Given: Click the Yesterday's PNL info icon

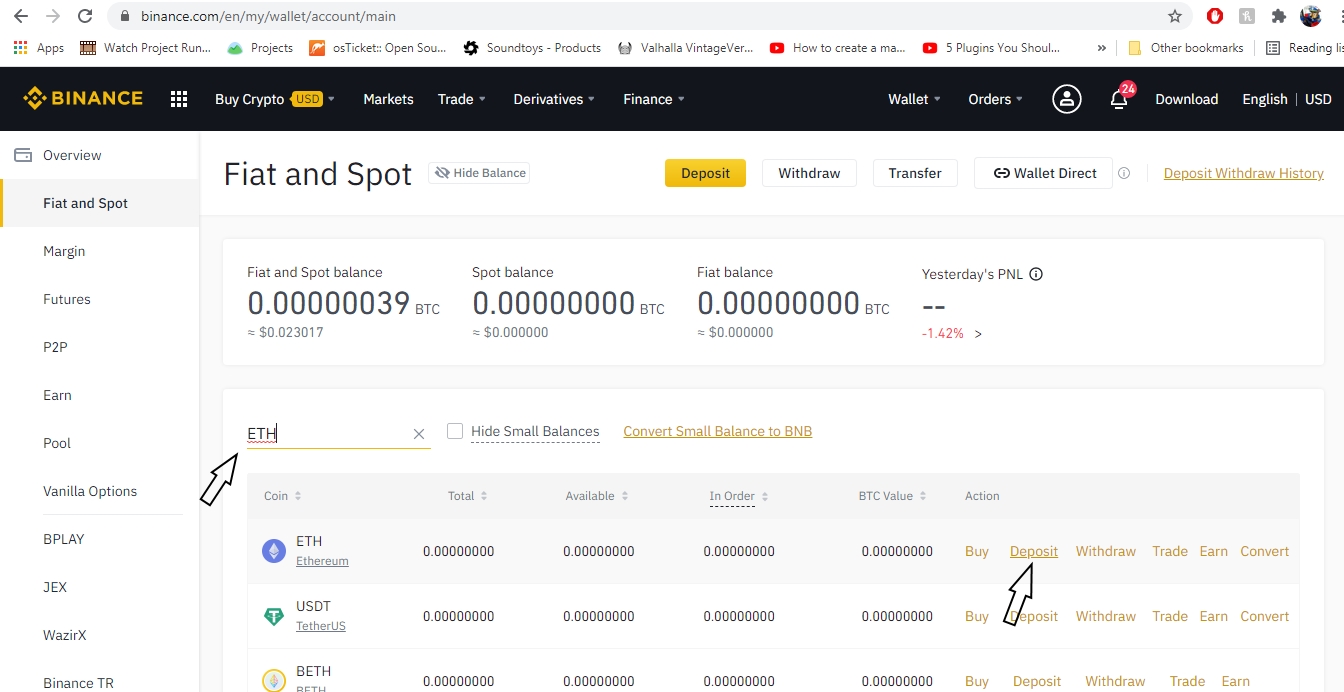Looking at the screenshot, I should click(x=1036, y=274).
